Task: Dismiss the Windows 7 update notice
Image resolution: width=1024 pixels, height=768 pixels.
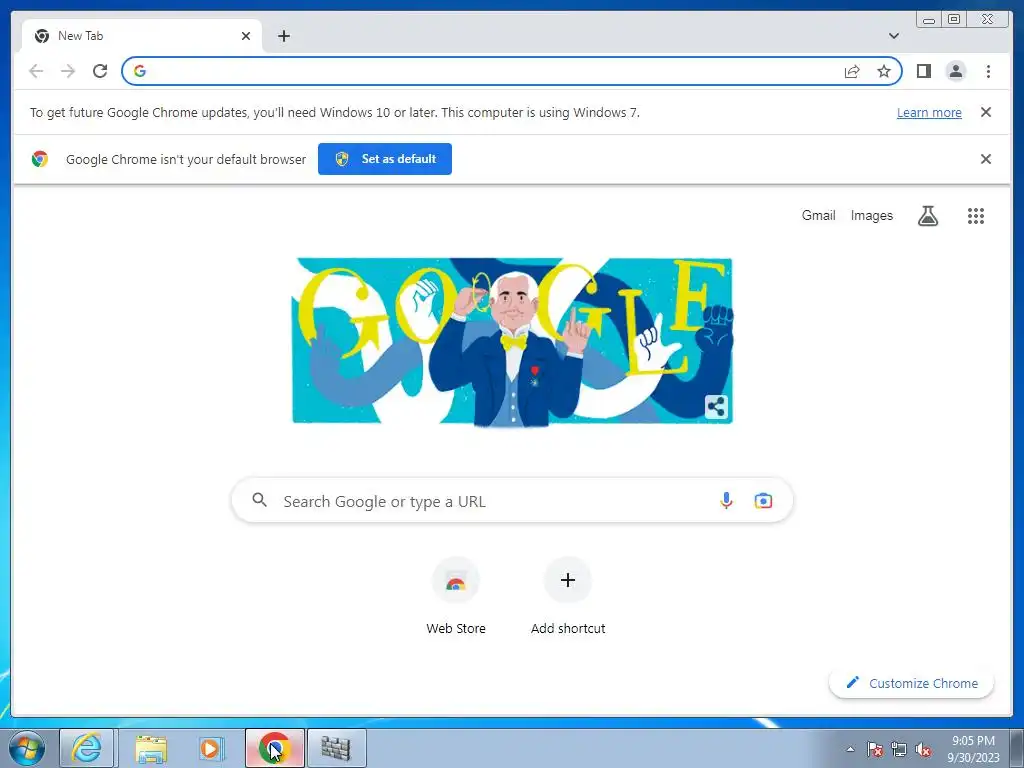Action: coord(986,112)
